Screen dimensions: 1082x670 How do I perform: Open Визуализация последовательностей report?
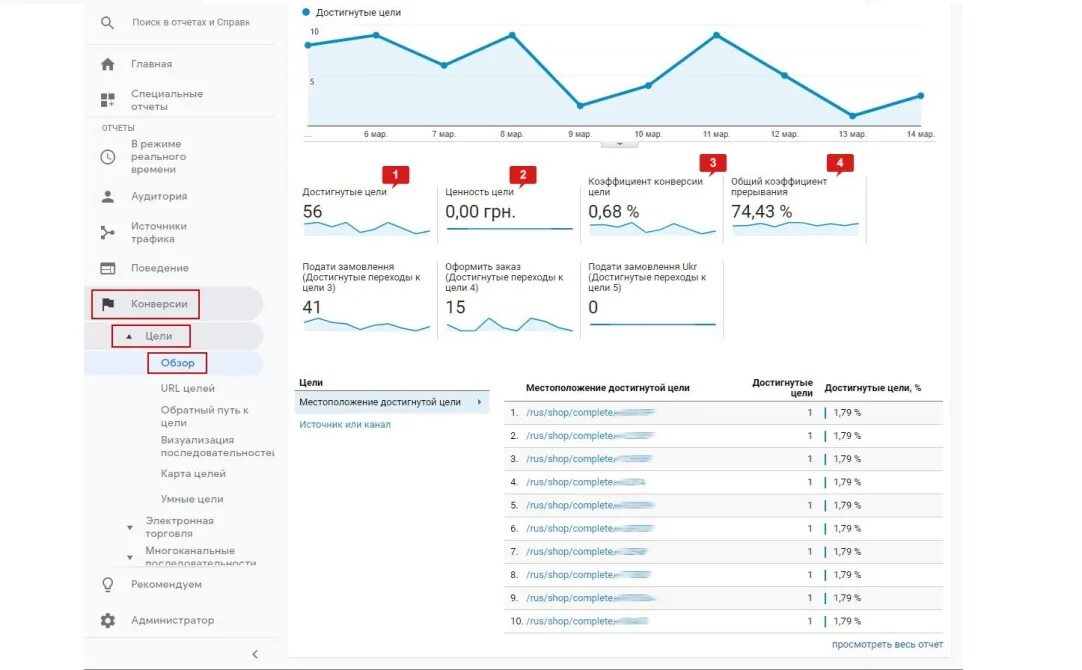217,446
